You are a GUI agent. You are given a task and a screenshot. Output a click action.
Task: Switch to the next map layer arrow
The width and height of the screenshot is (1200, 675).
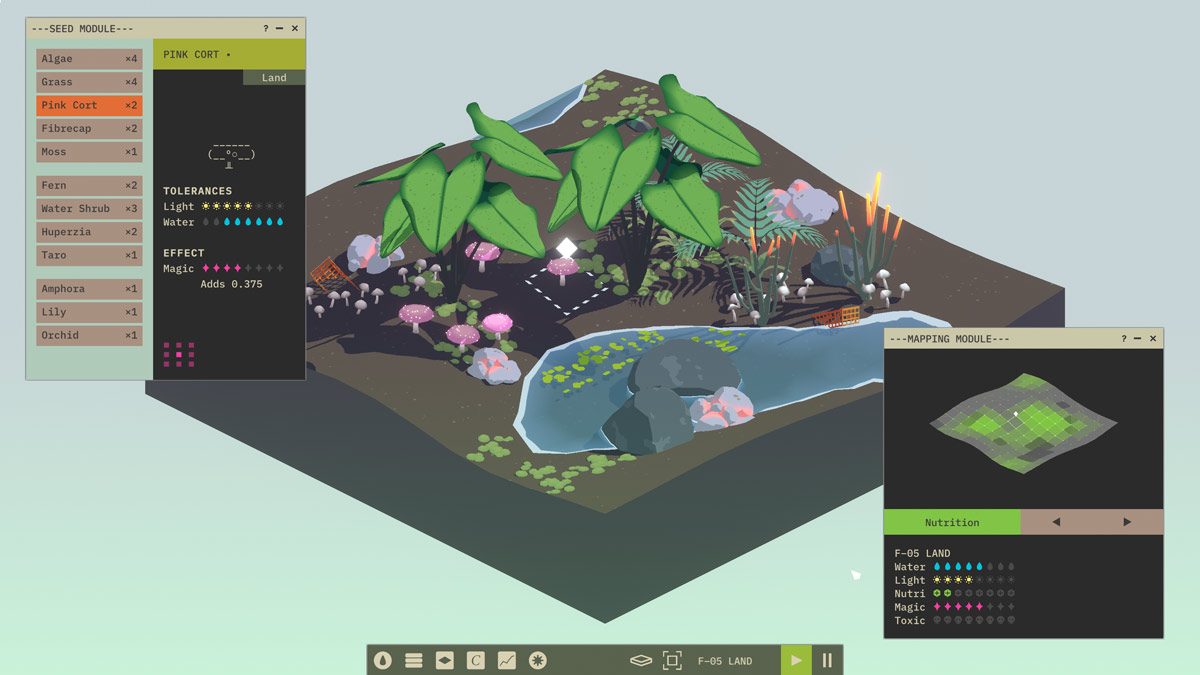coord(1127,522)
